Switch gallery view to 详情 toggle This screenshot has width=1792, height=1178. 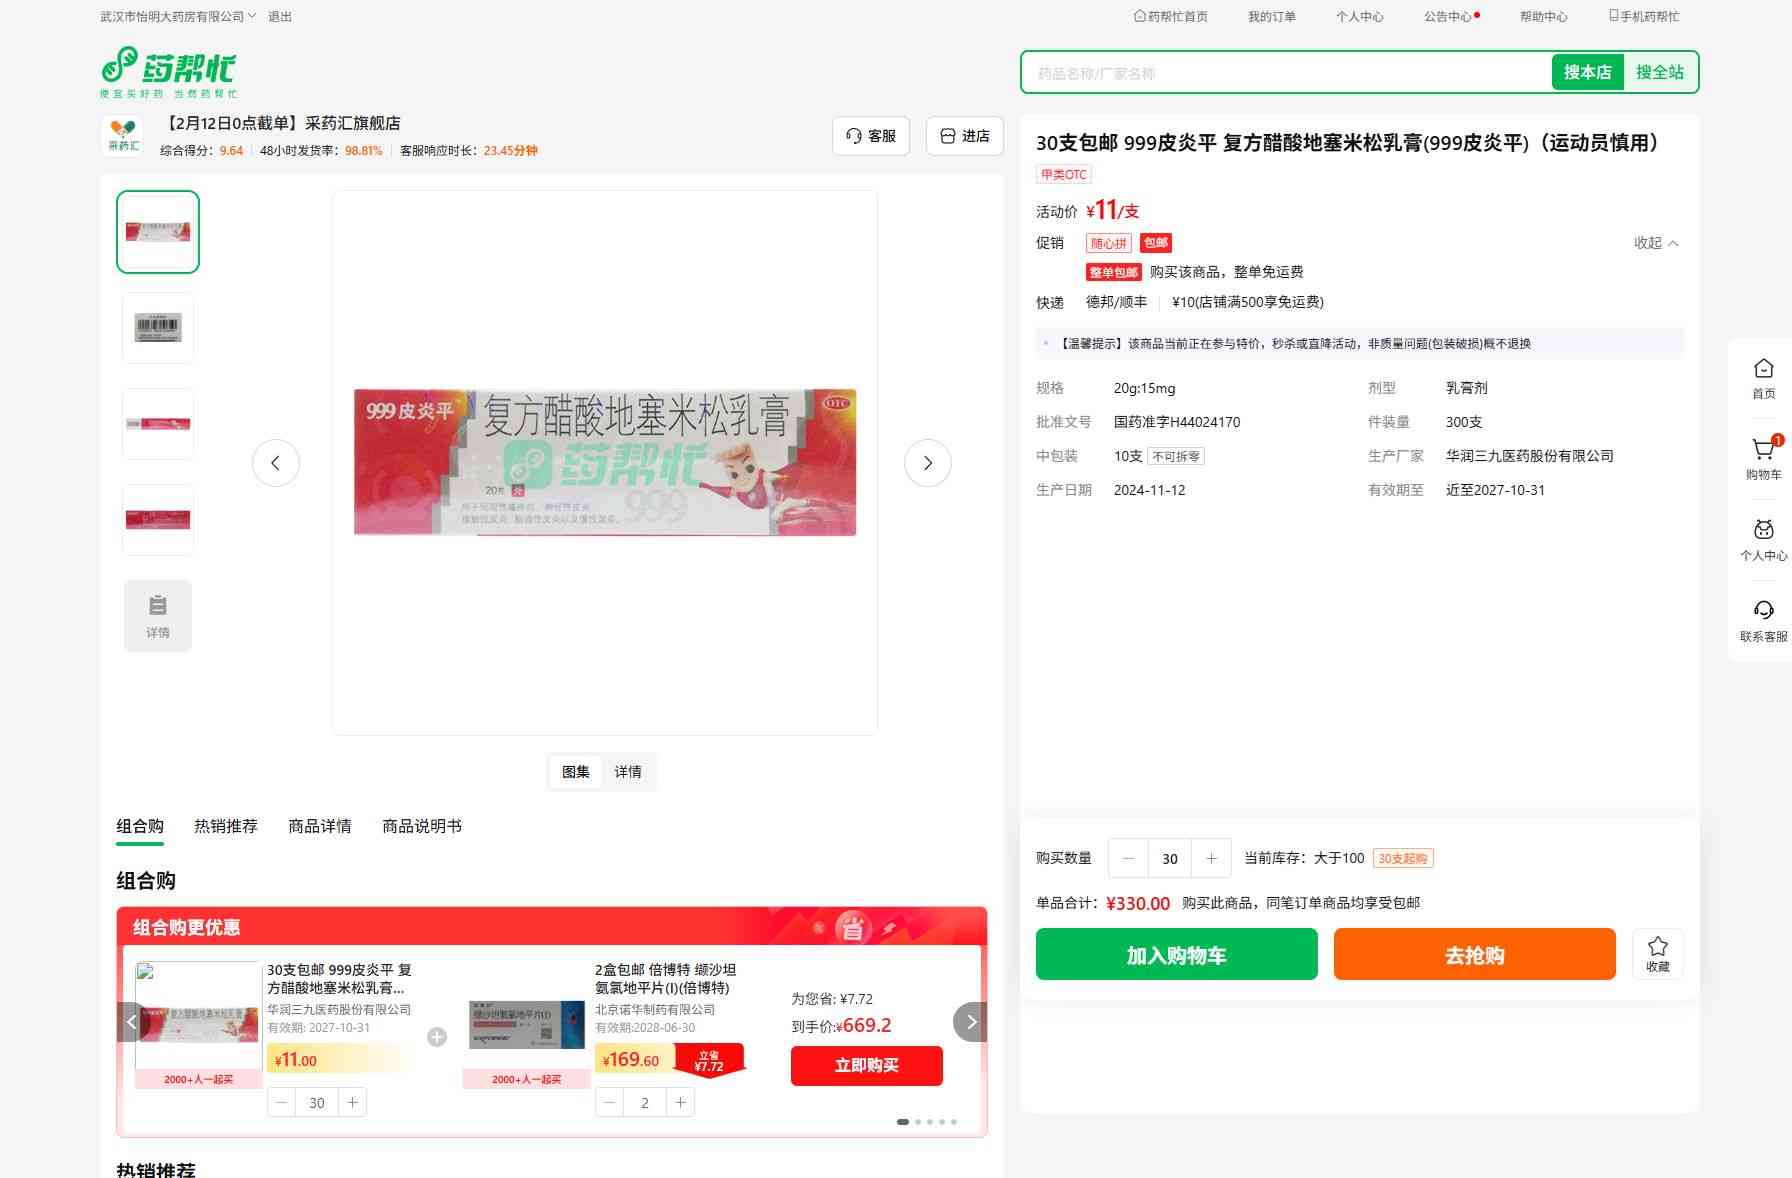coord(628,772)
